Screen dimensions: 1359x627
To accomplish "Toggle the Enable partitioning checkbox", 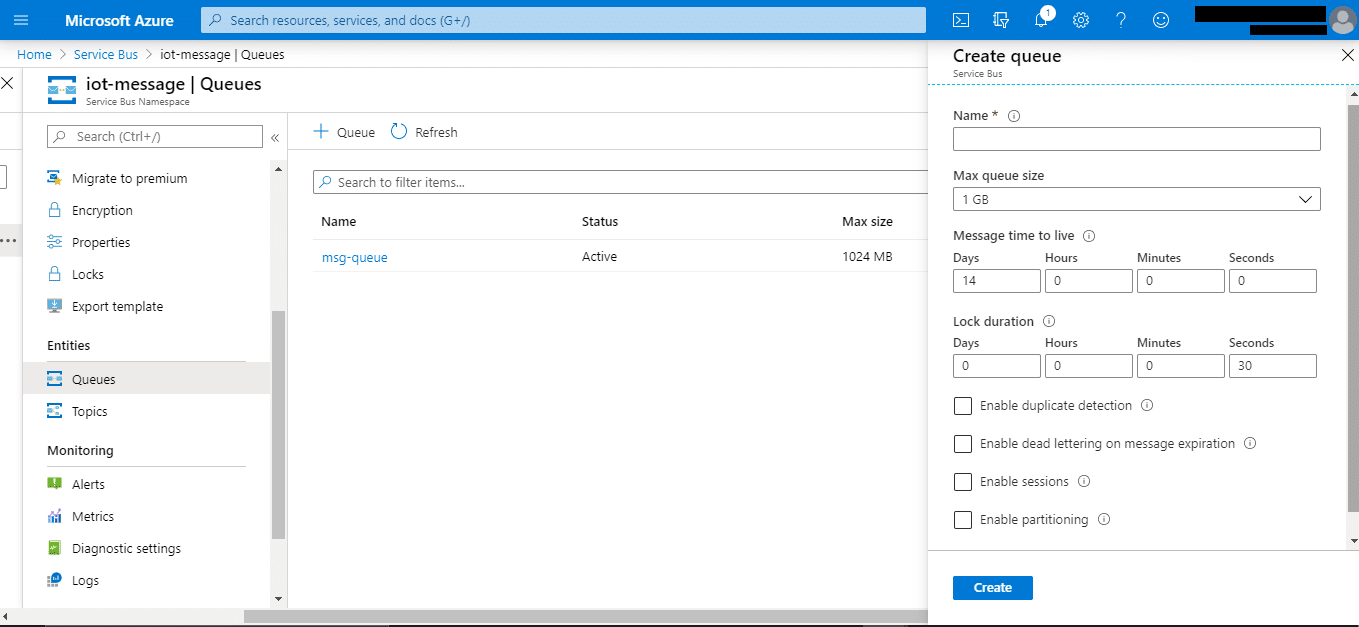I will click(963, 520).
